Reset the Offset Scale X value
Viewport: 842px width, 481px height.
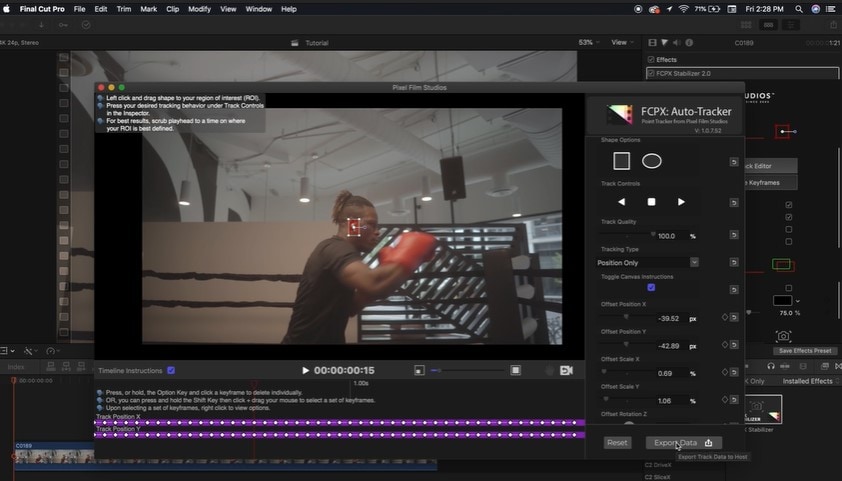tap(734, 372)
